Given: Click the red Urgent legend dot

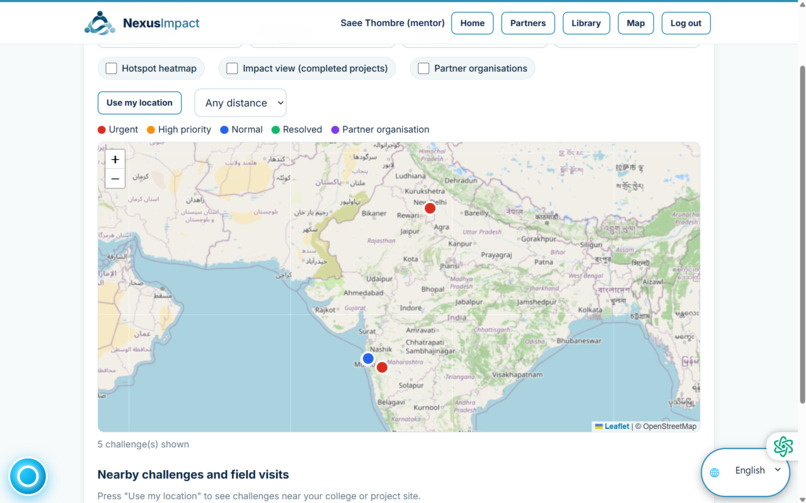Looking at the screenshot, I should 102,130.
